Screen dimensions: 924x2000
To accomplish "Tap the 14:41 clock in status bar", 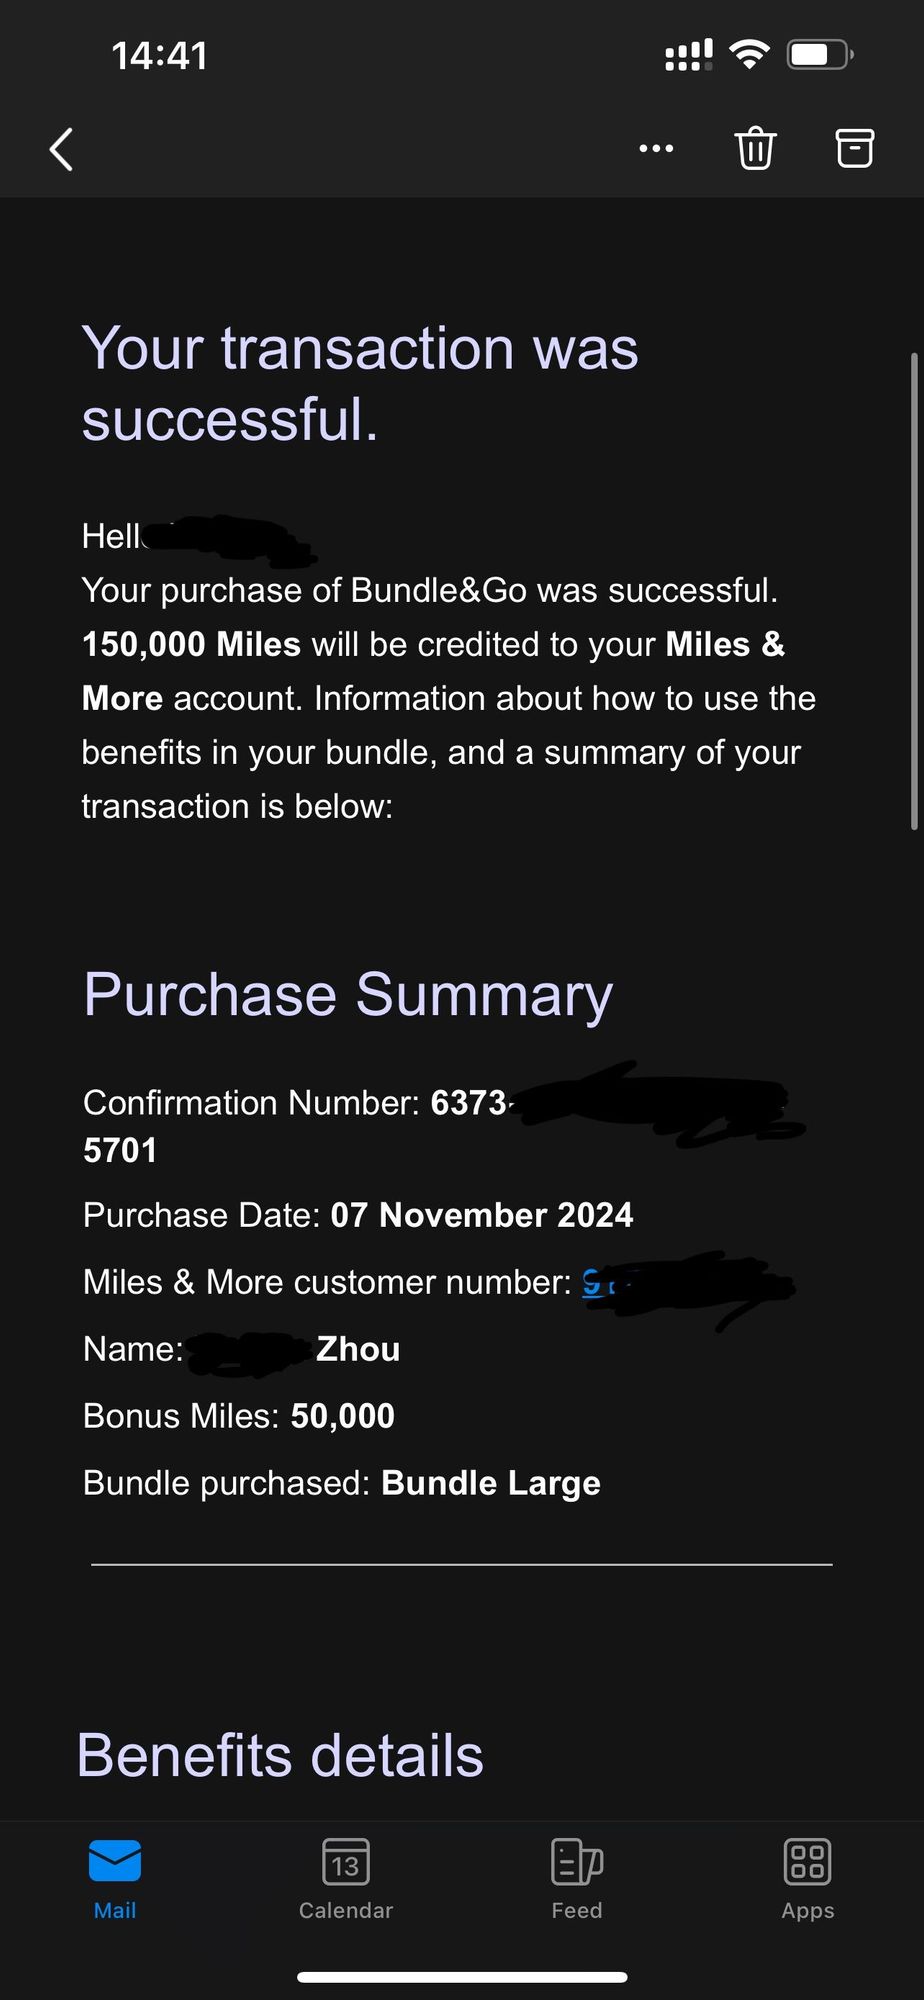I will (x=160, y=56).
